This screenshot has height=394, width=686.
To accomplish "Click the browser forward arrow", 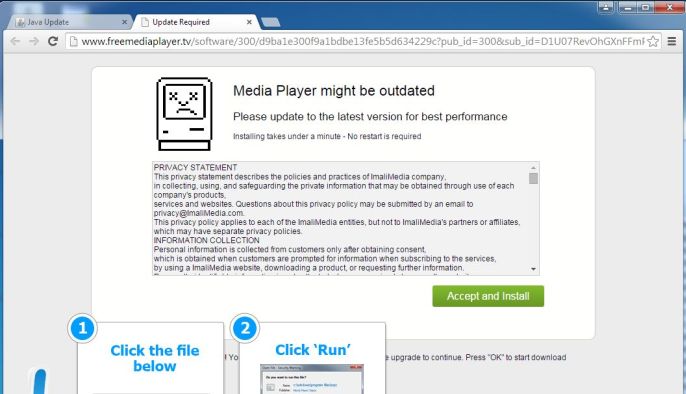I will (34, 41).
